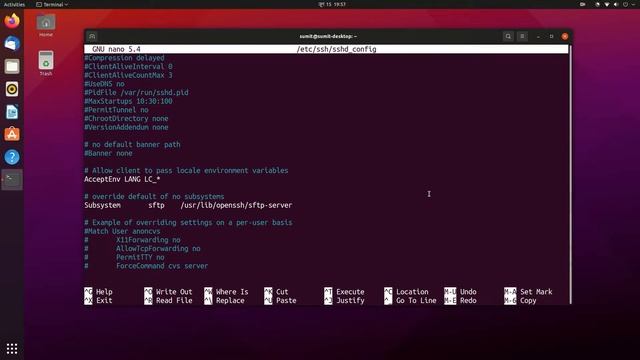
Task: Click /etc/ssh/sshd_config filename in nano header
Action: 336,49
